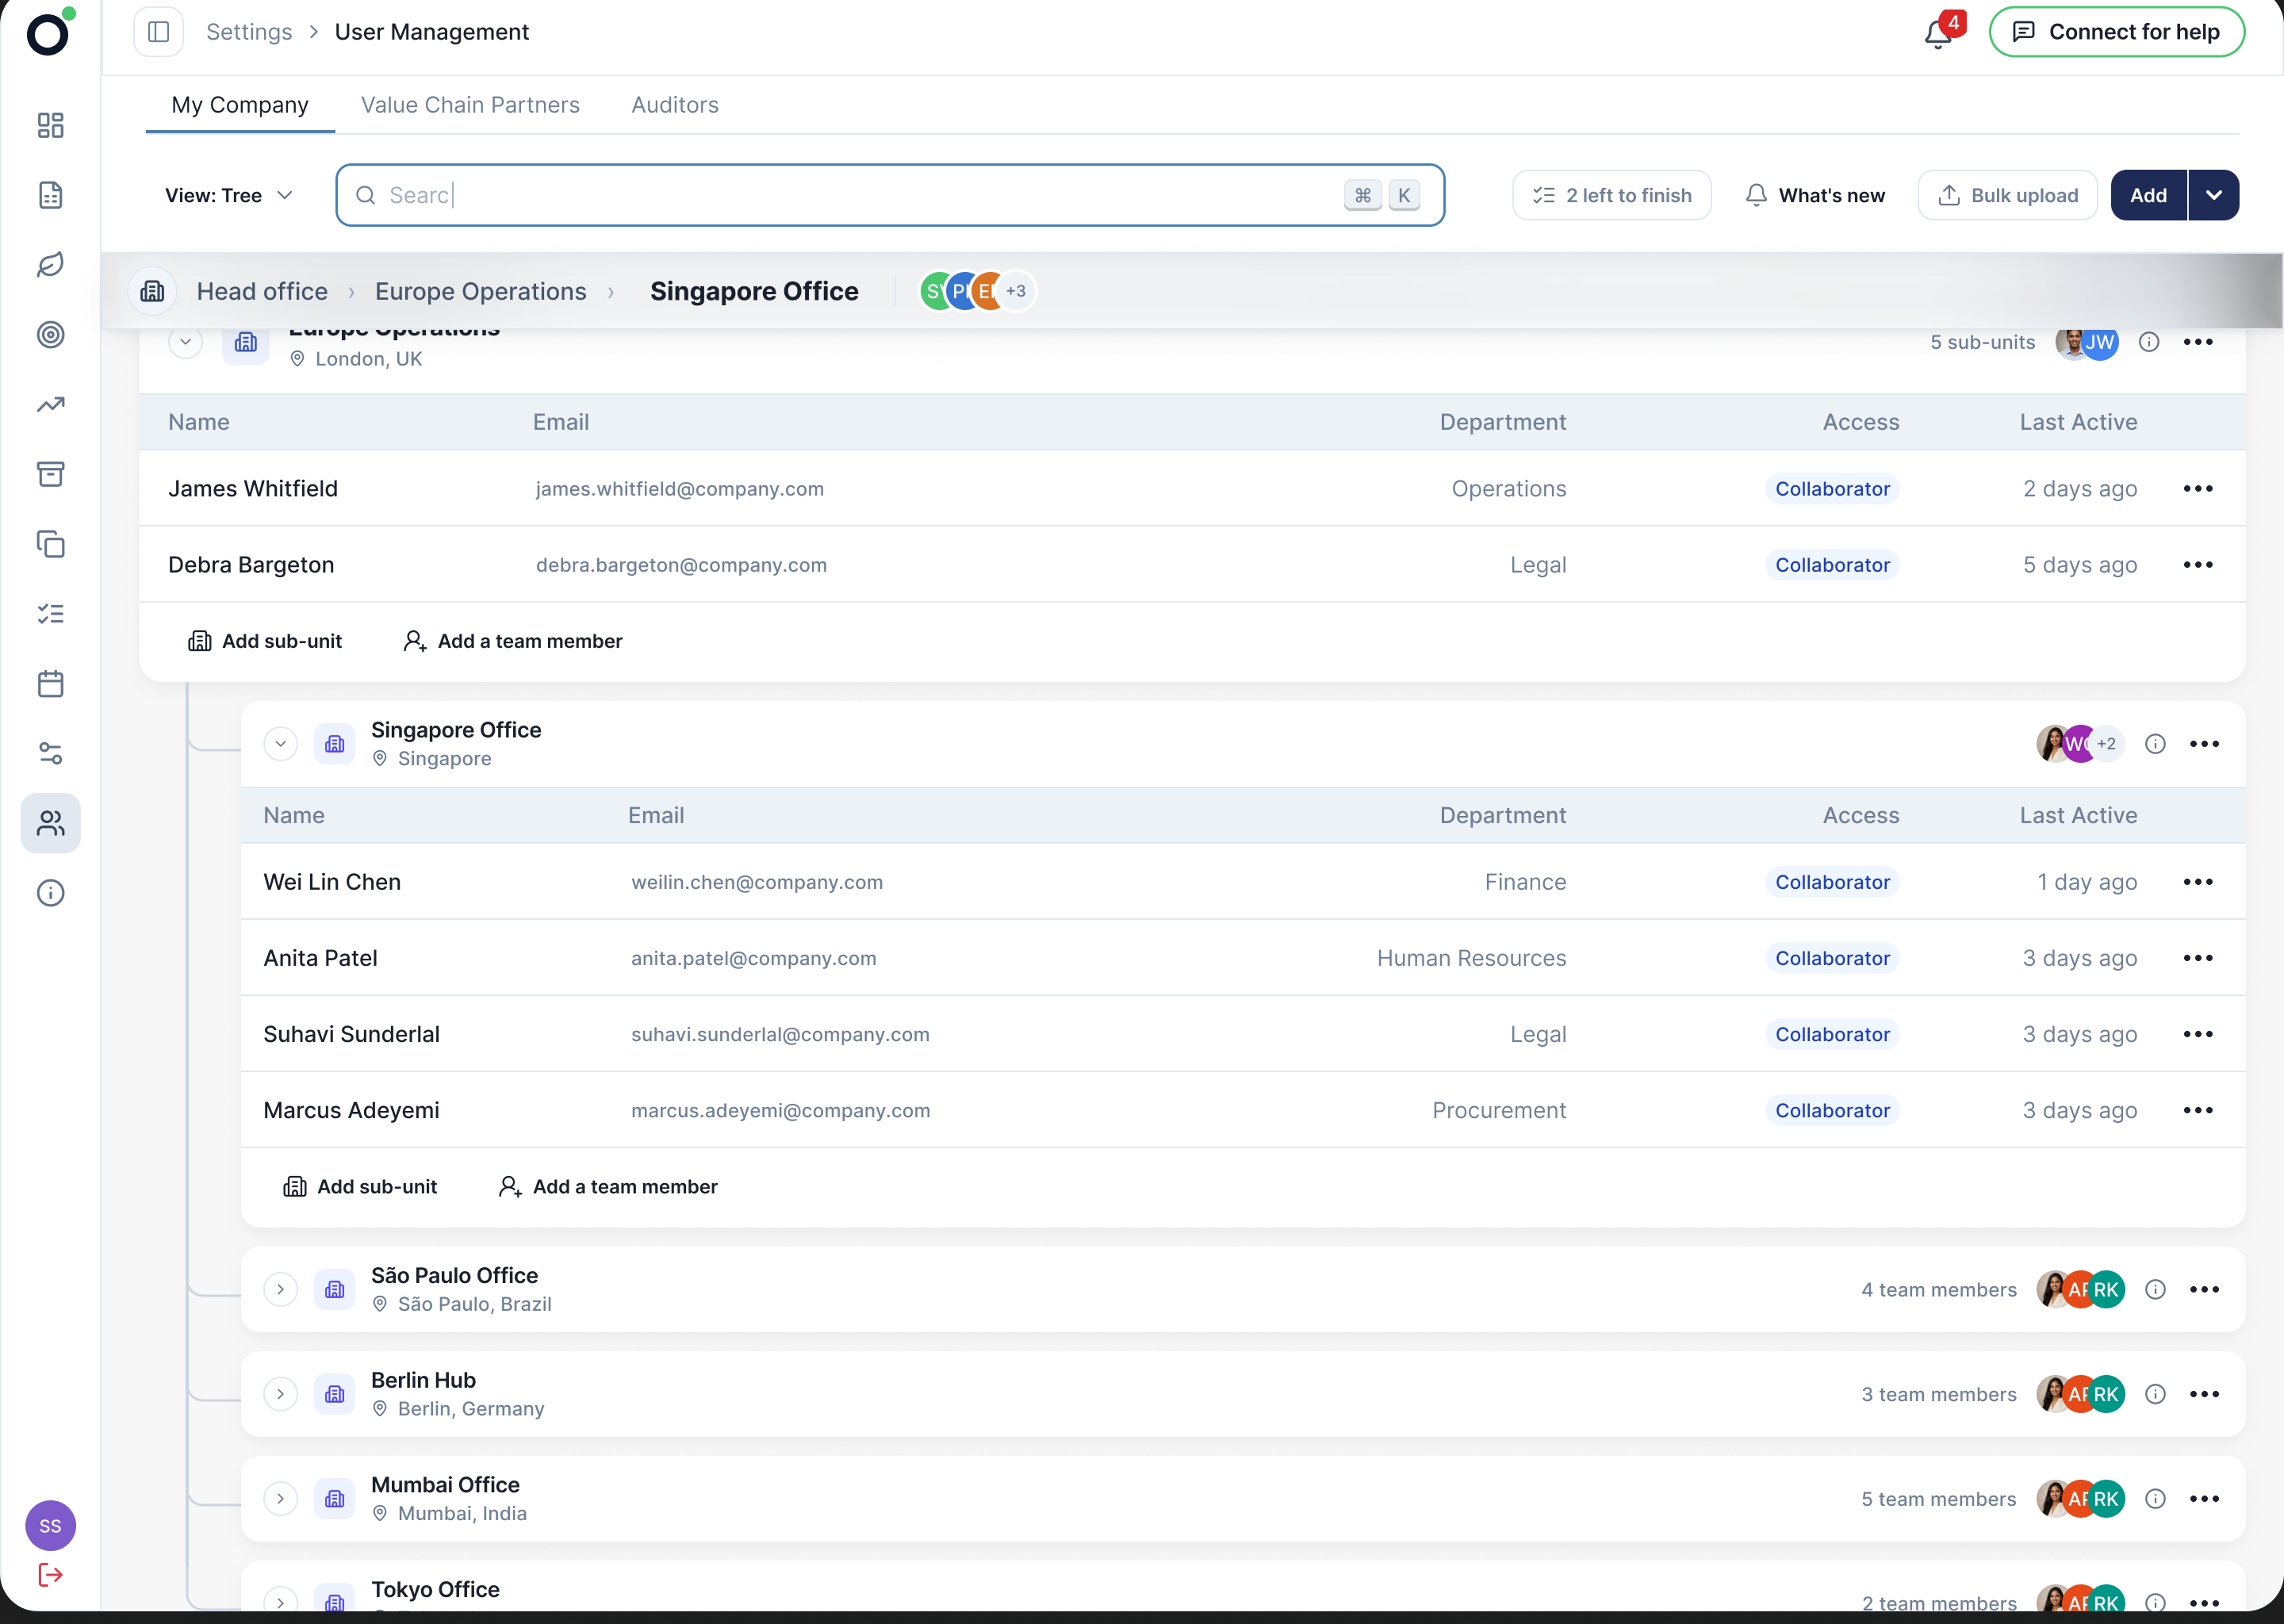
Task: Select the users management icon in sidebar
Action: (x=50, y=824)
